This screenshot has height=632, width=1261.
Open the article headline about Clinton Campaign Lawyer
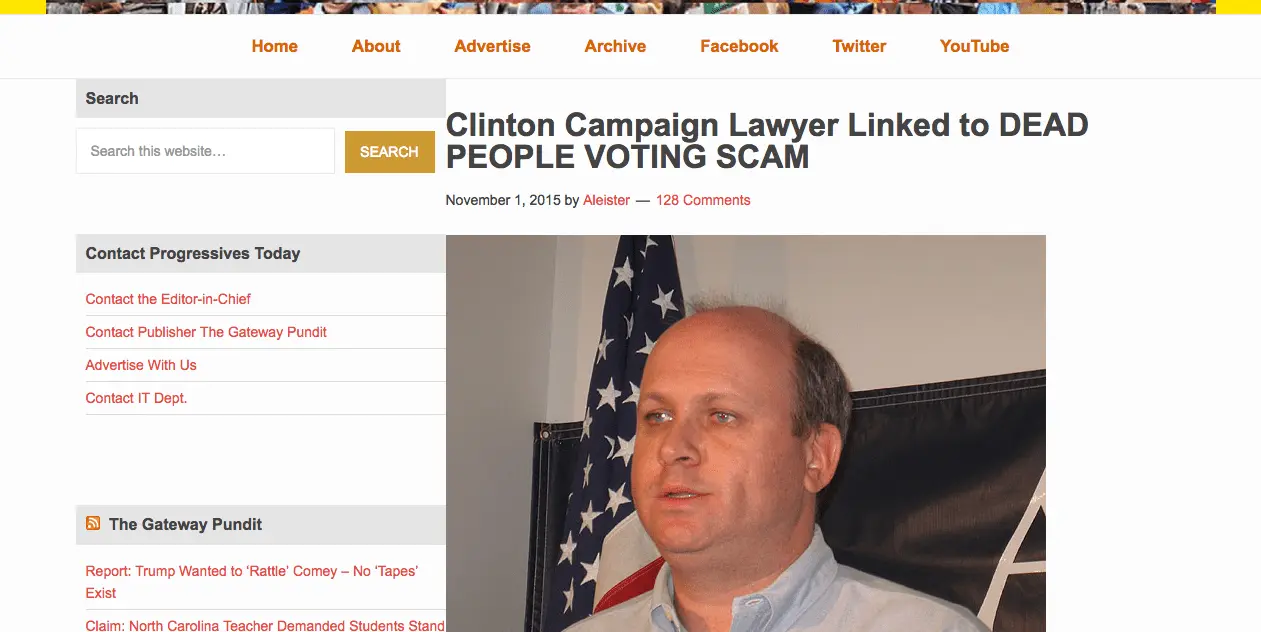point(767,141)
